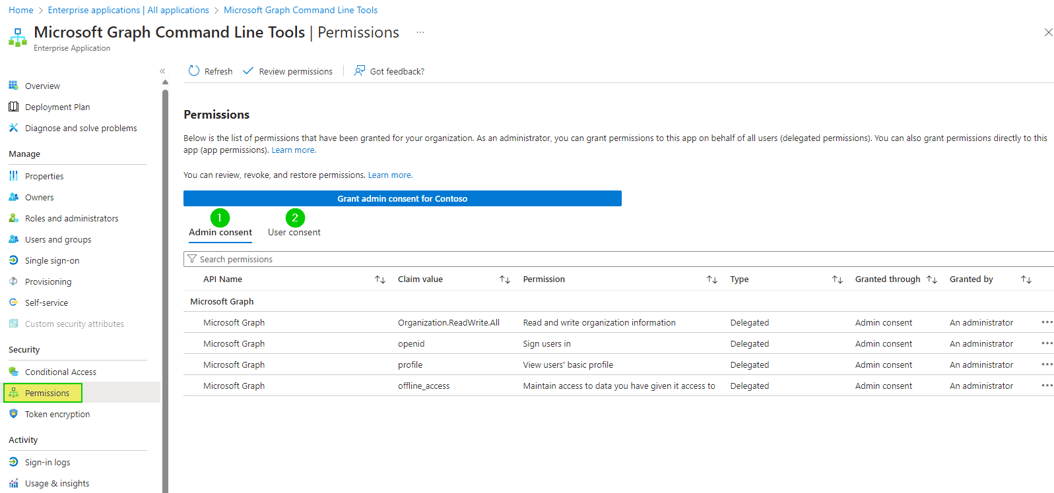Click the Sign users in permission text
Screen dimensions: 1054x493
(546, 344)
